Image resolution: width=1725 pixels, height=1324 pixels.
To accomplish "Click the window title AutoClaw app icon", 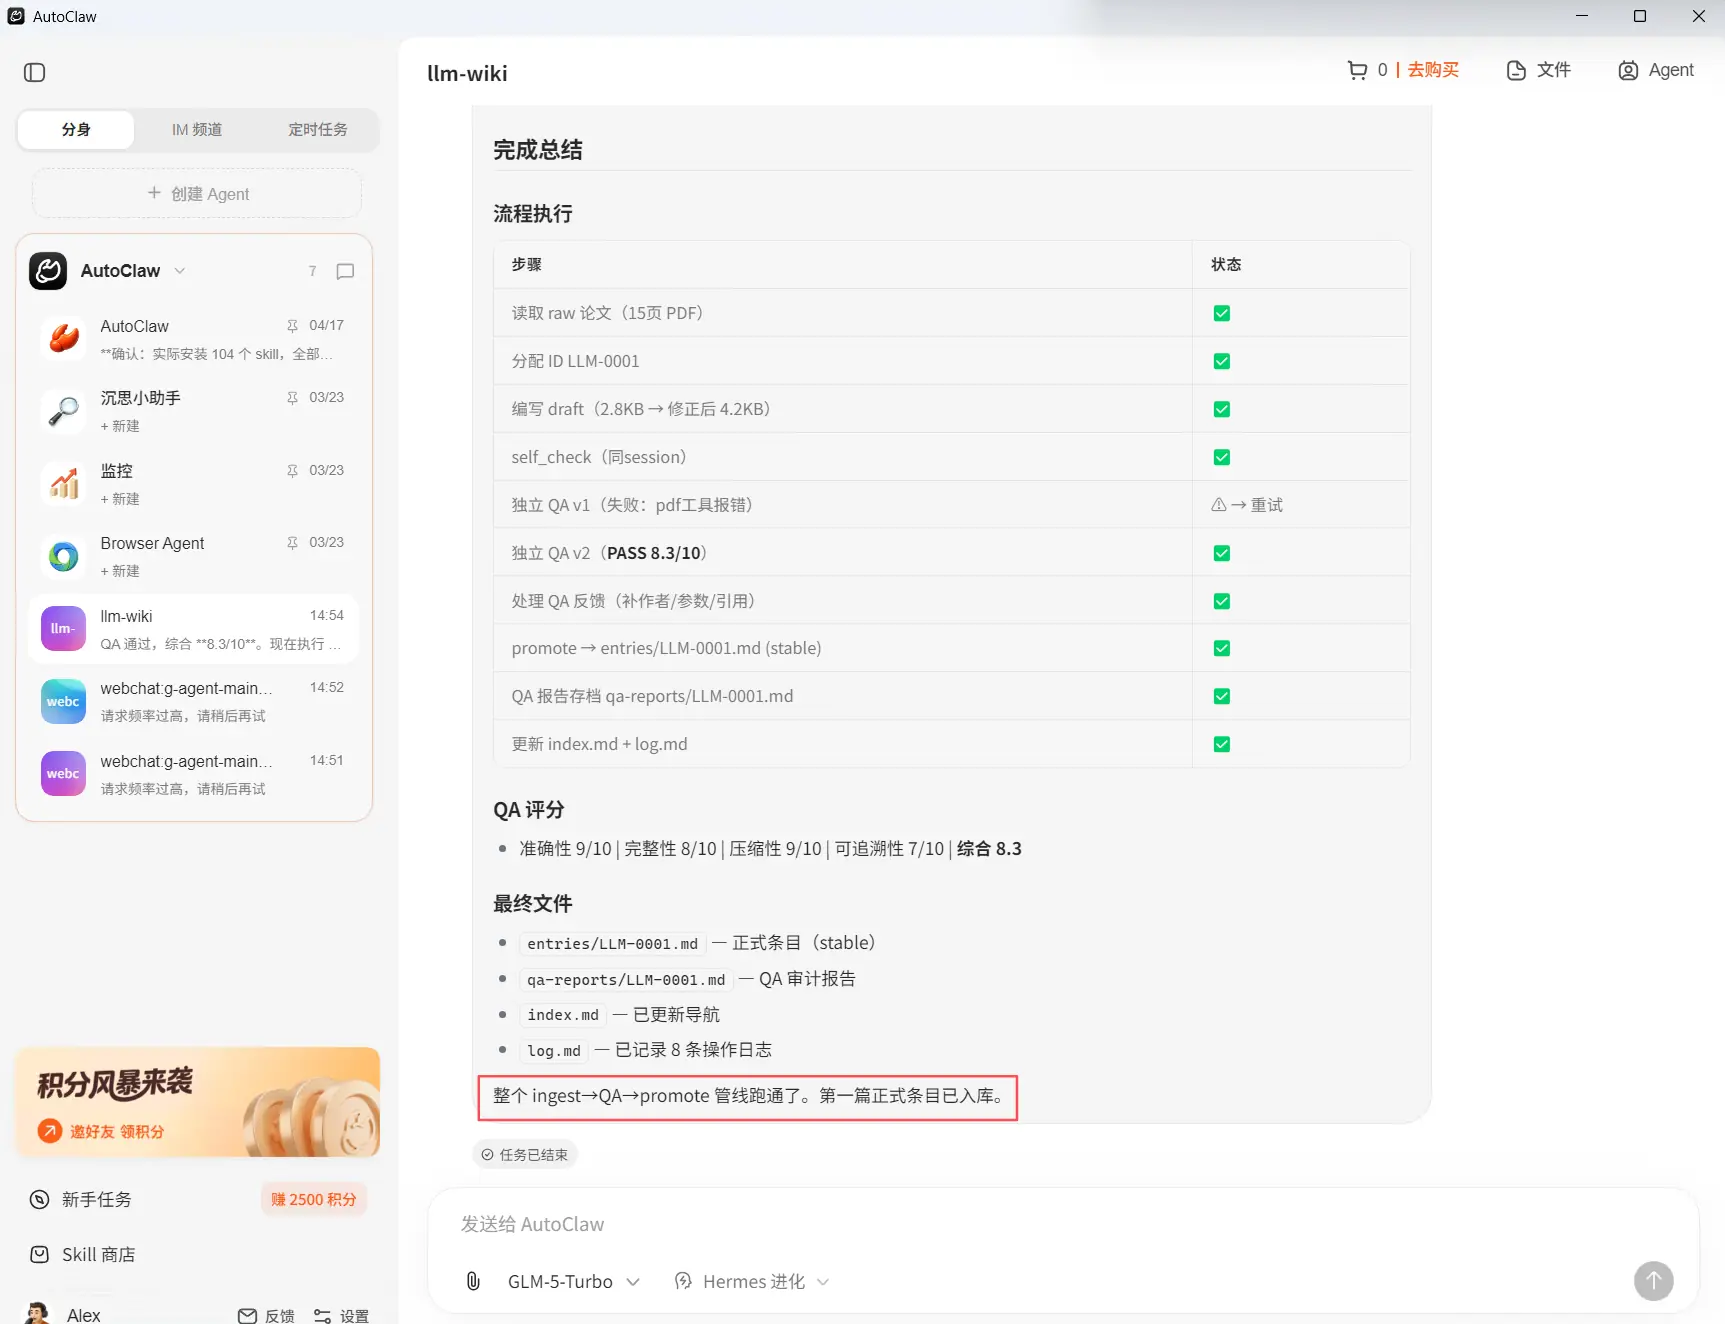I will tap(16, 16).
